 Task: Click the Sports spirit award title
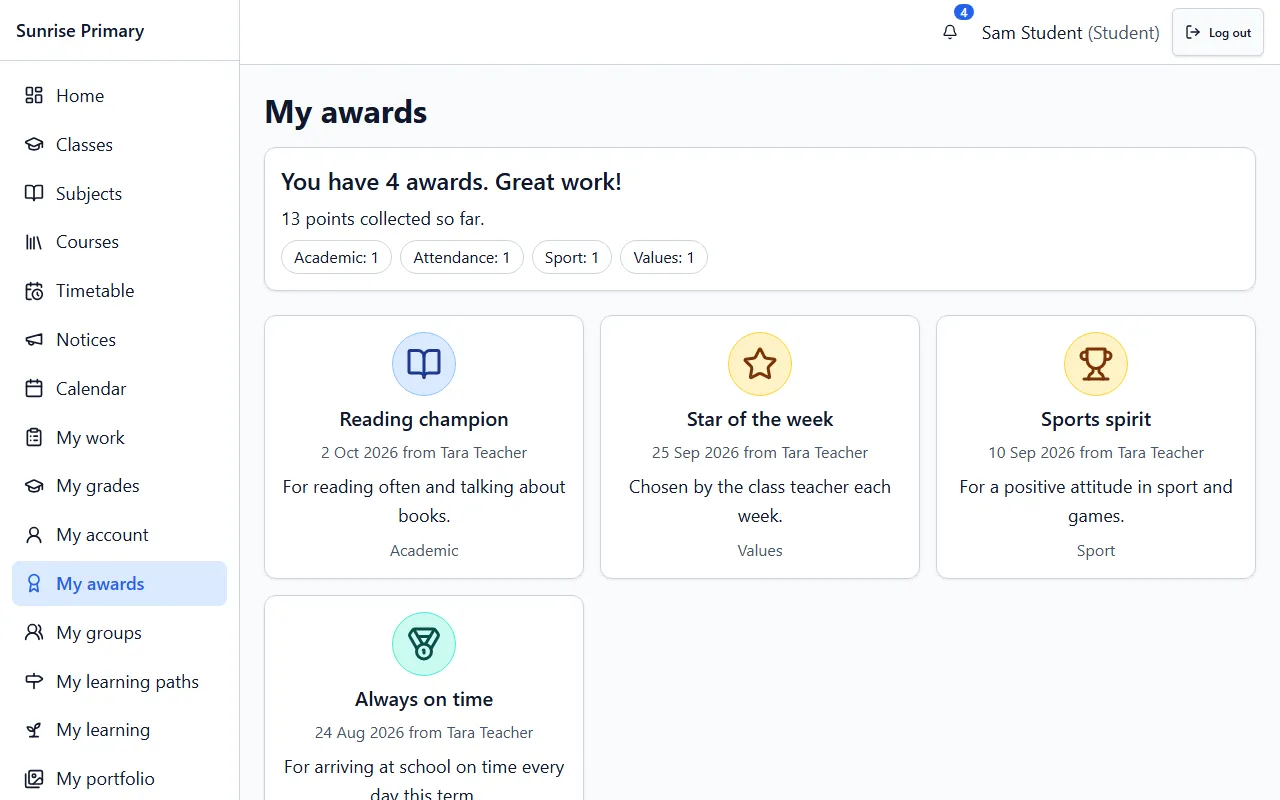tap(1096, 419)
